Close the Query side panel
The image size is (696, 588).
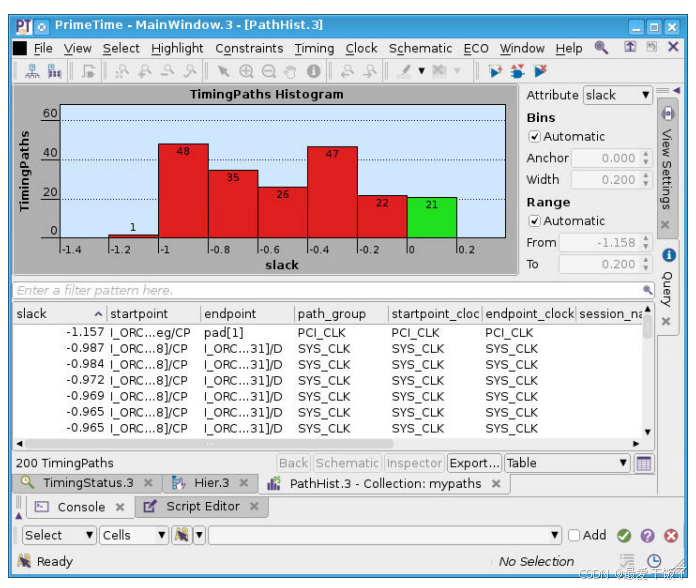click(666, 321)
